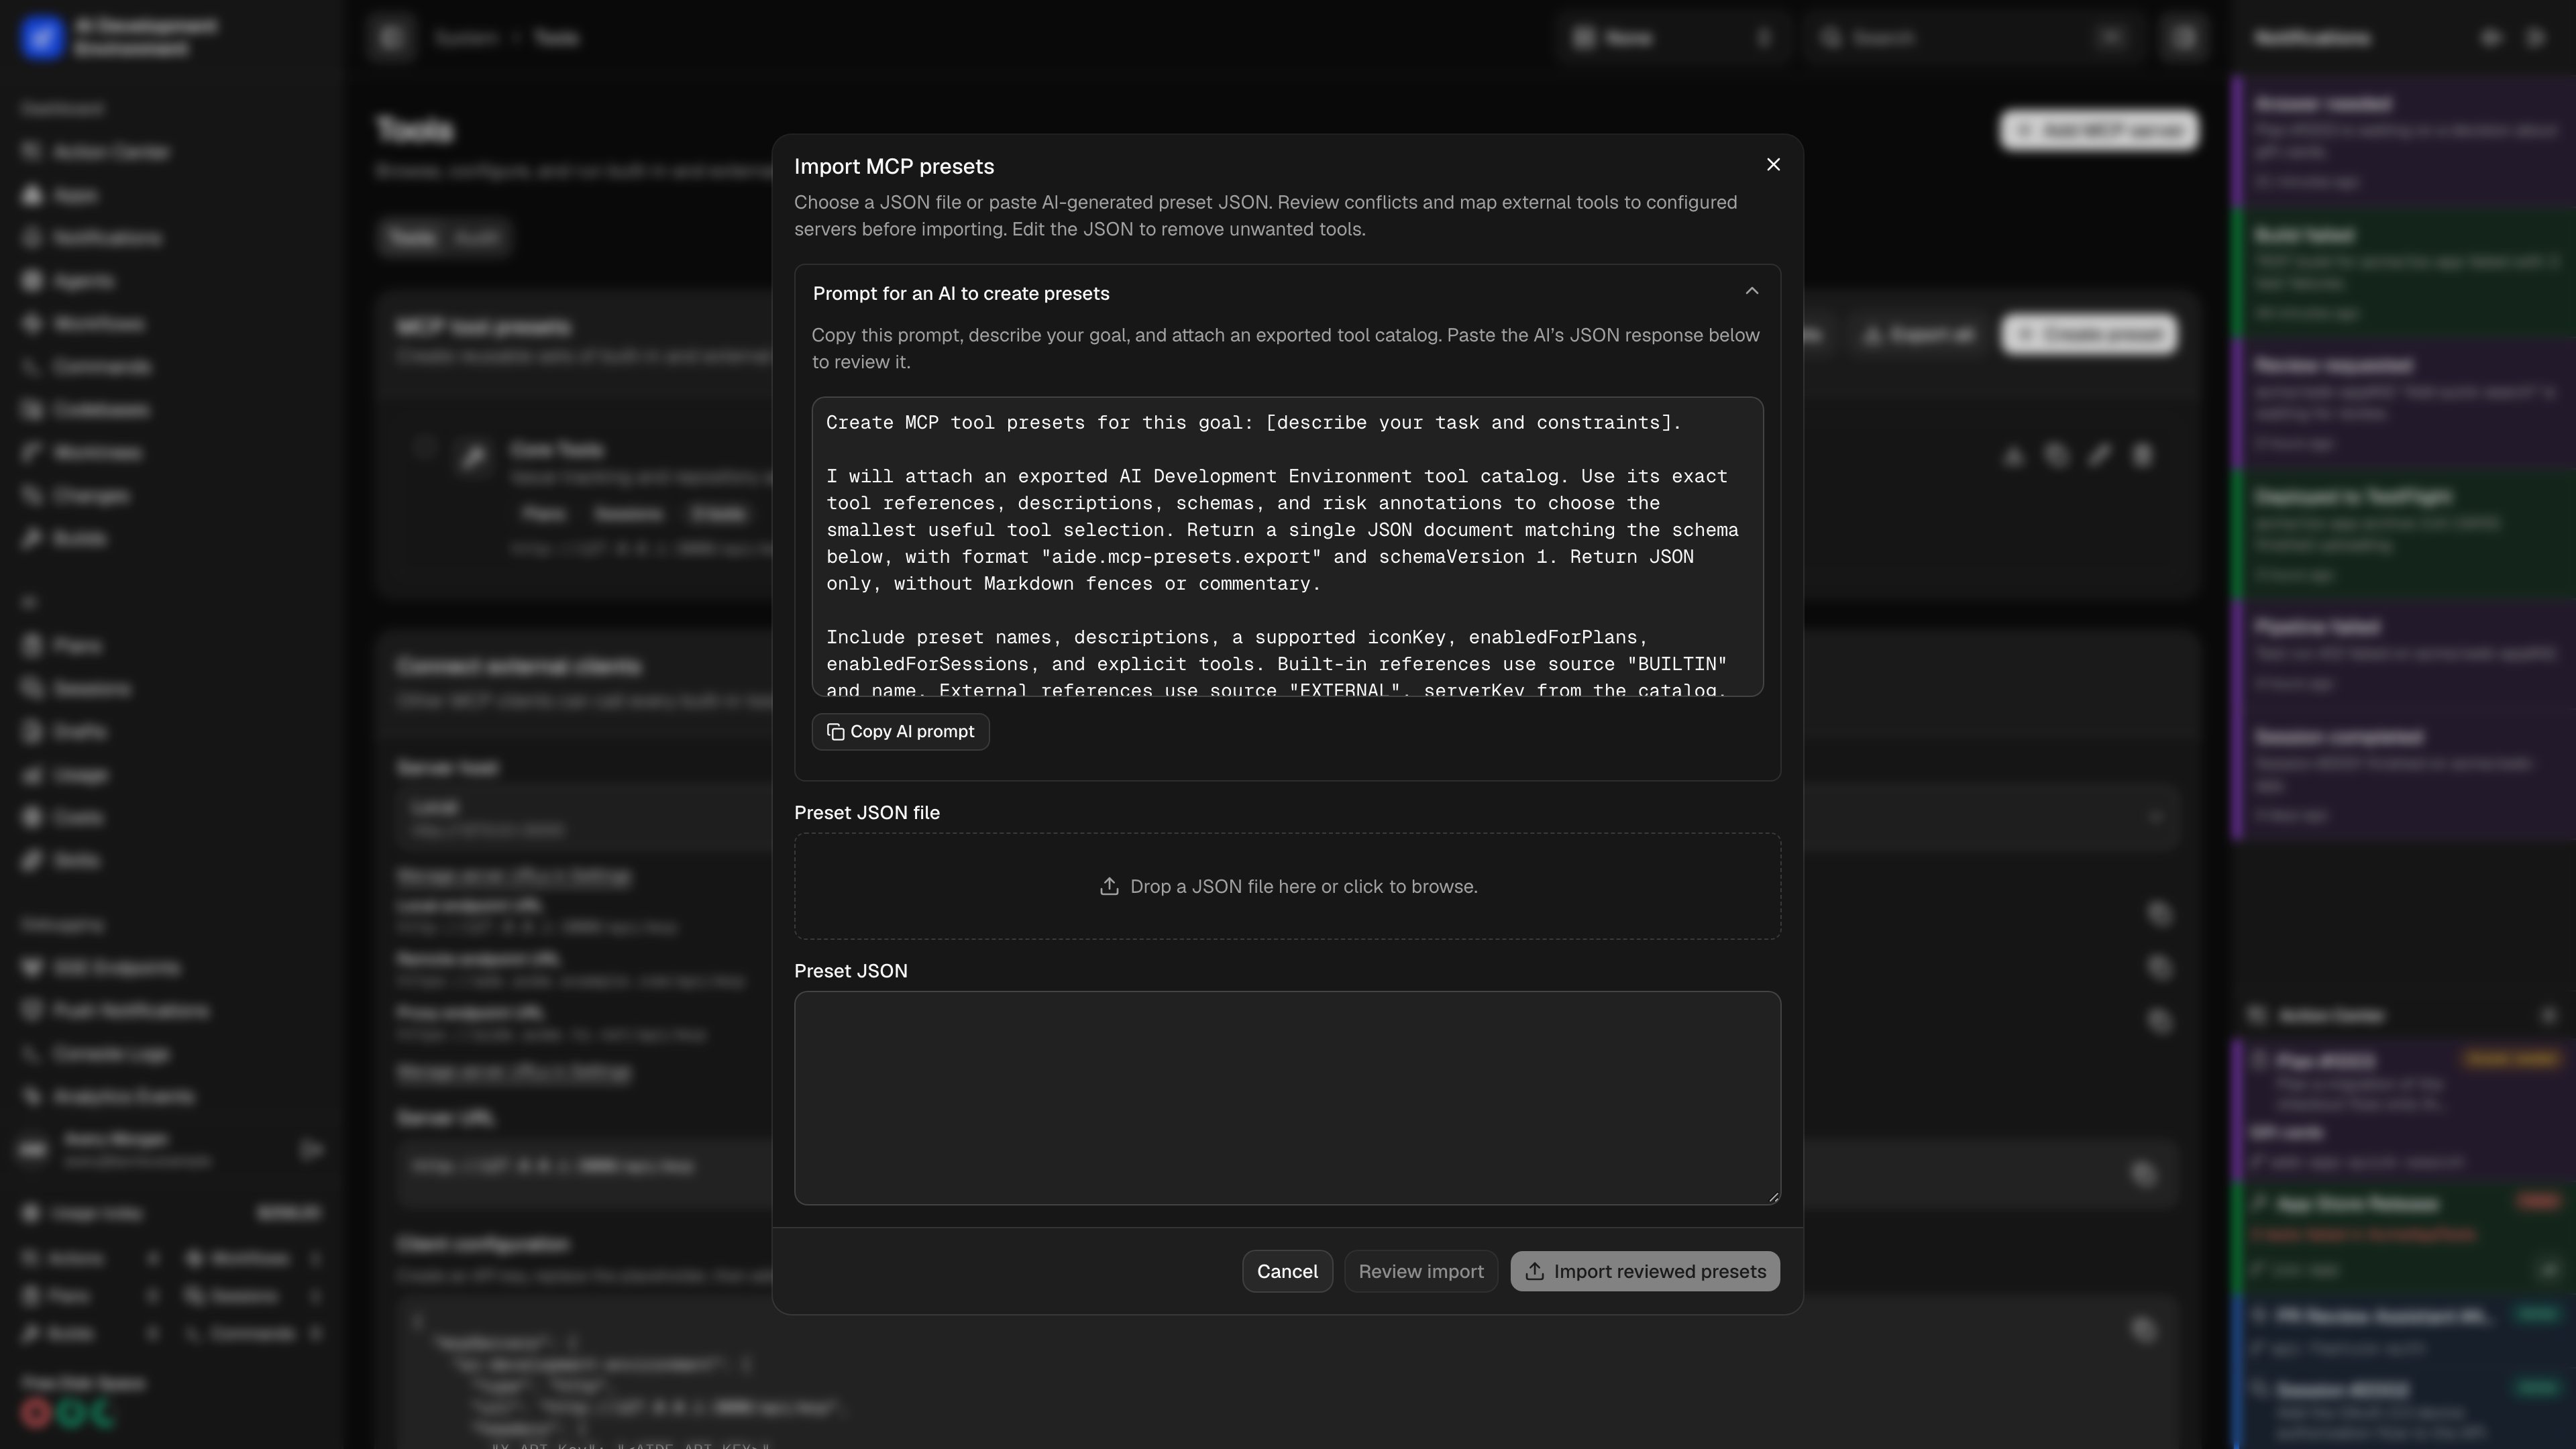Collapse the AI prompt section chevron
This screenshot has width=2576, height=1449.
click(1751, 292)
